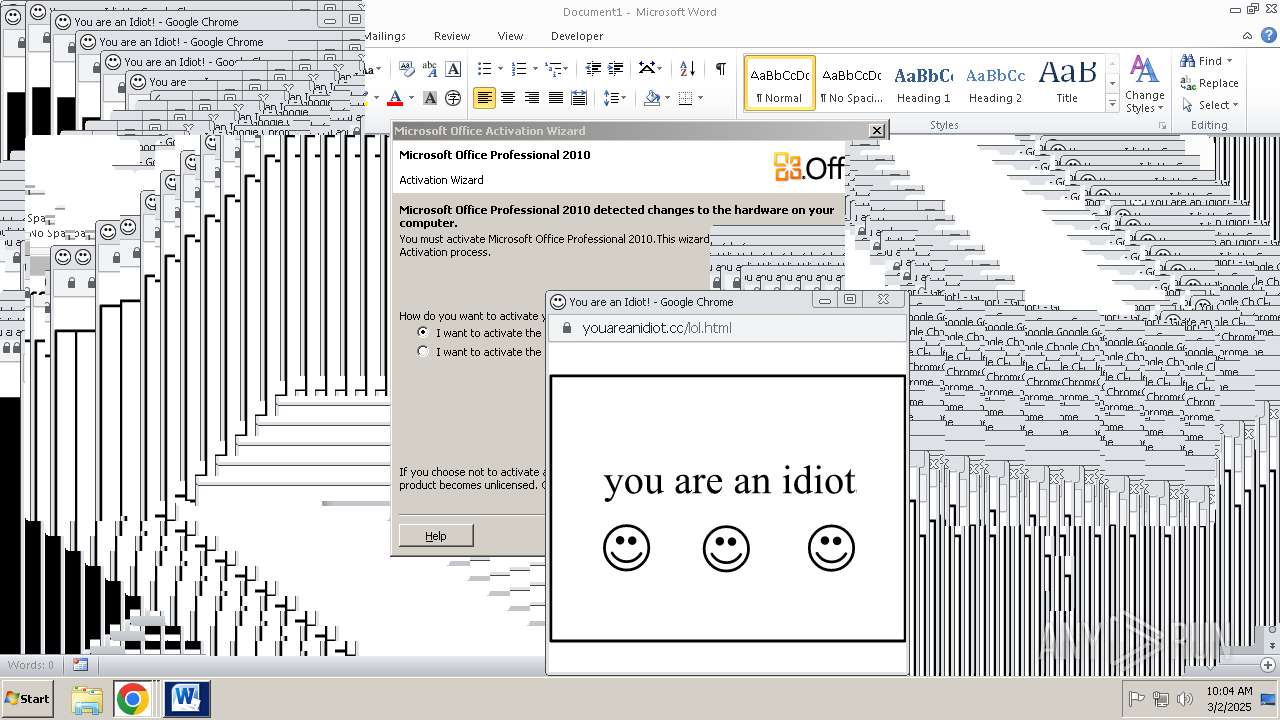Apply a multilevel list
The image size is (1280, 720).
pyautogui.click(x=553, y=69)
